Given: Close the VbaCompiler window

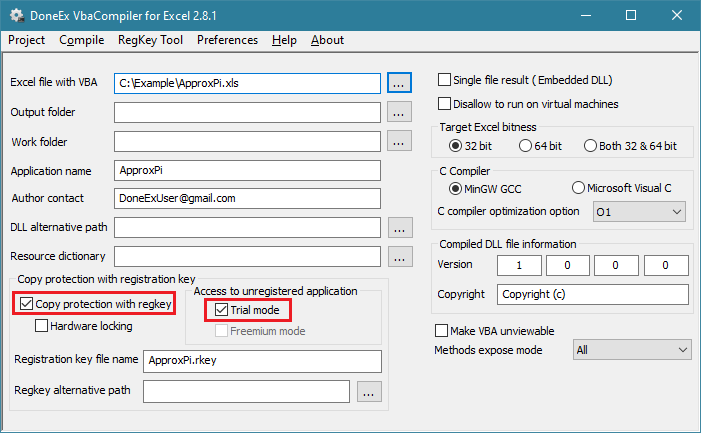Looking at the screenshot, I should tap(677, 16).
